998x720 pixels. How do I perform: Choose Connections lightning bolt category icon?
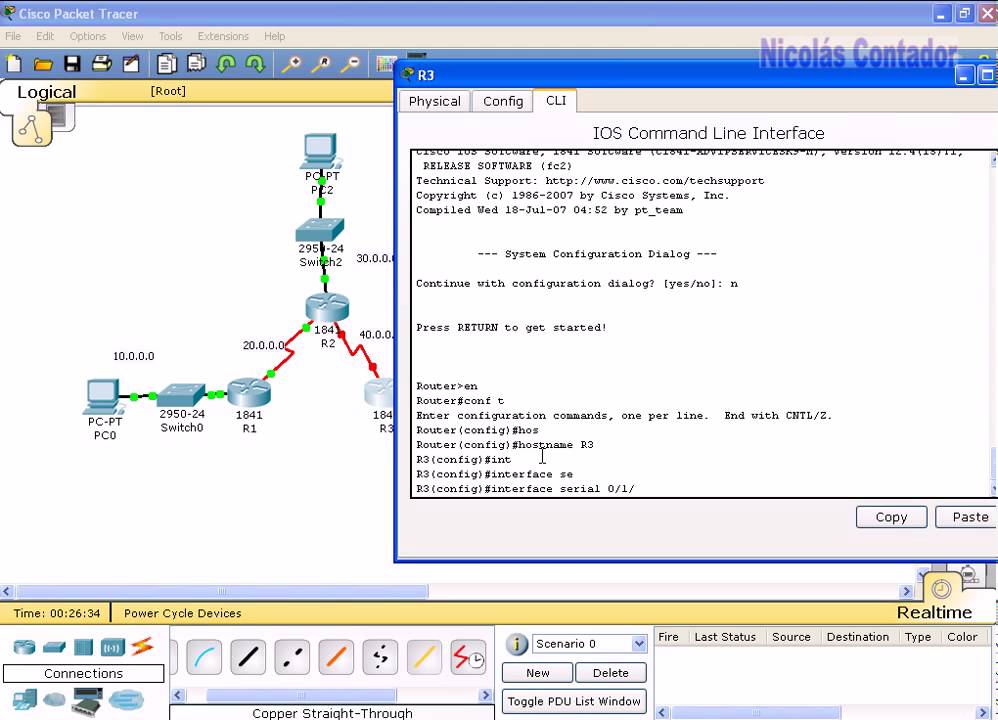[143, 646]
